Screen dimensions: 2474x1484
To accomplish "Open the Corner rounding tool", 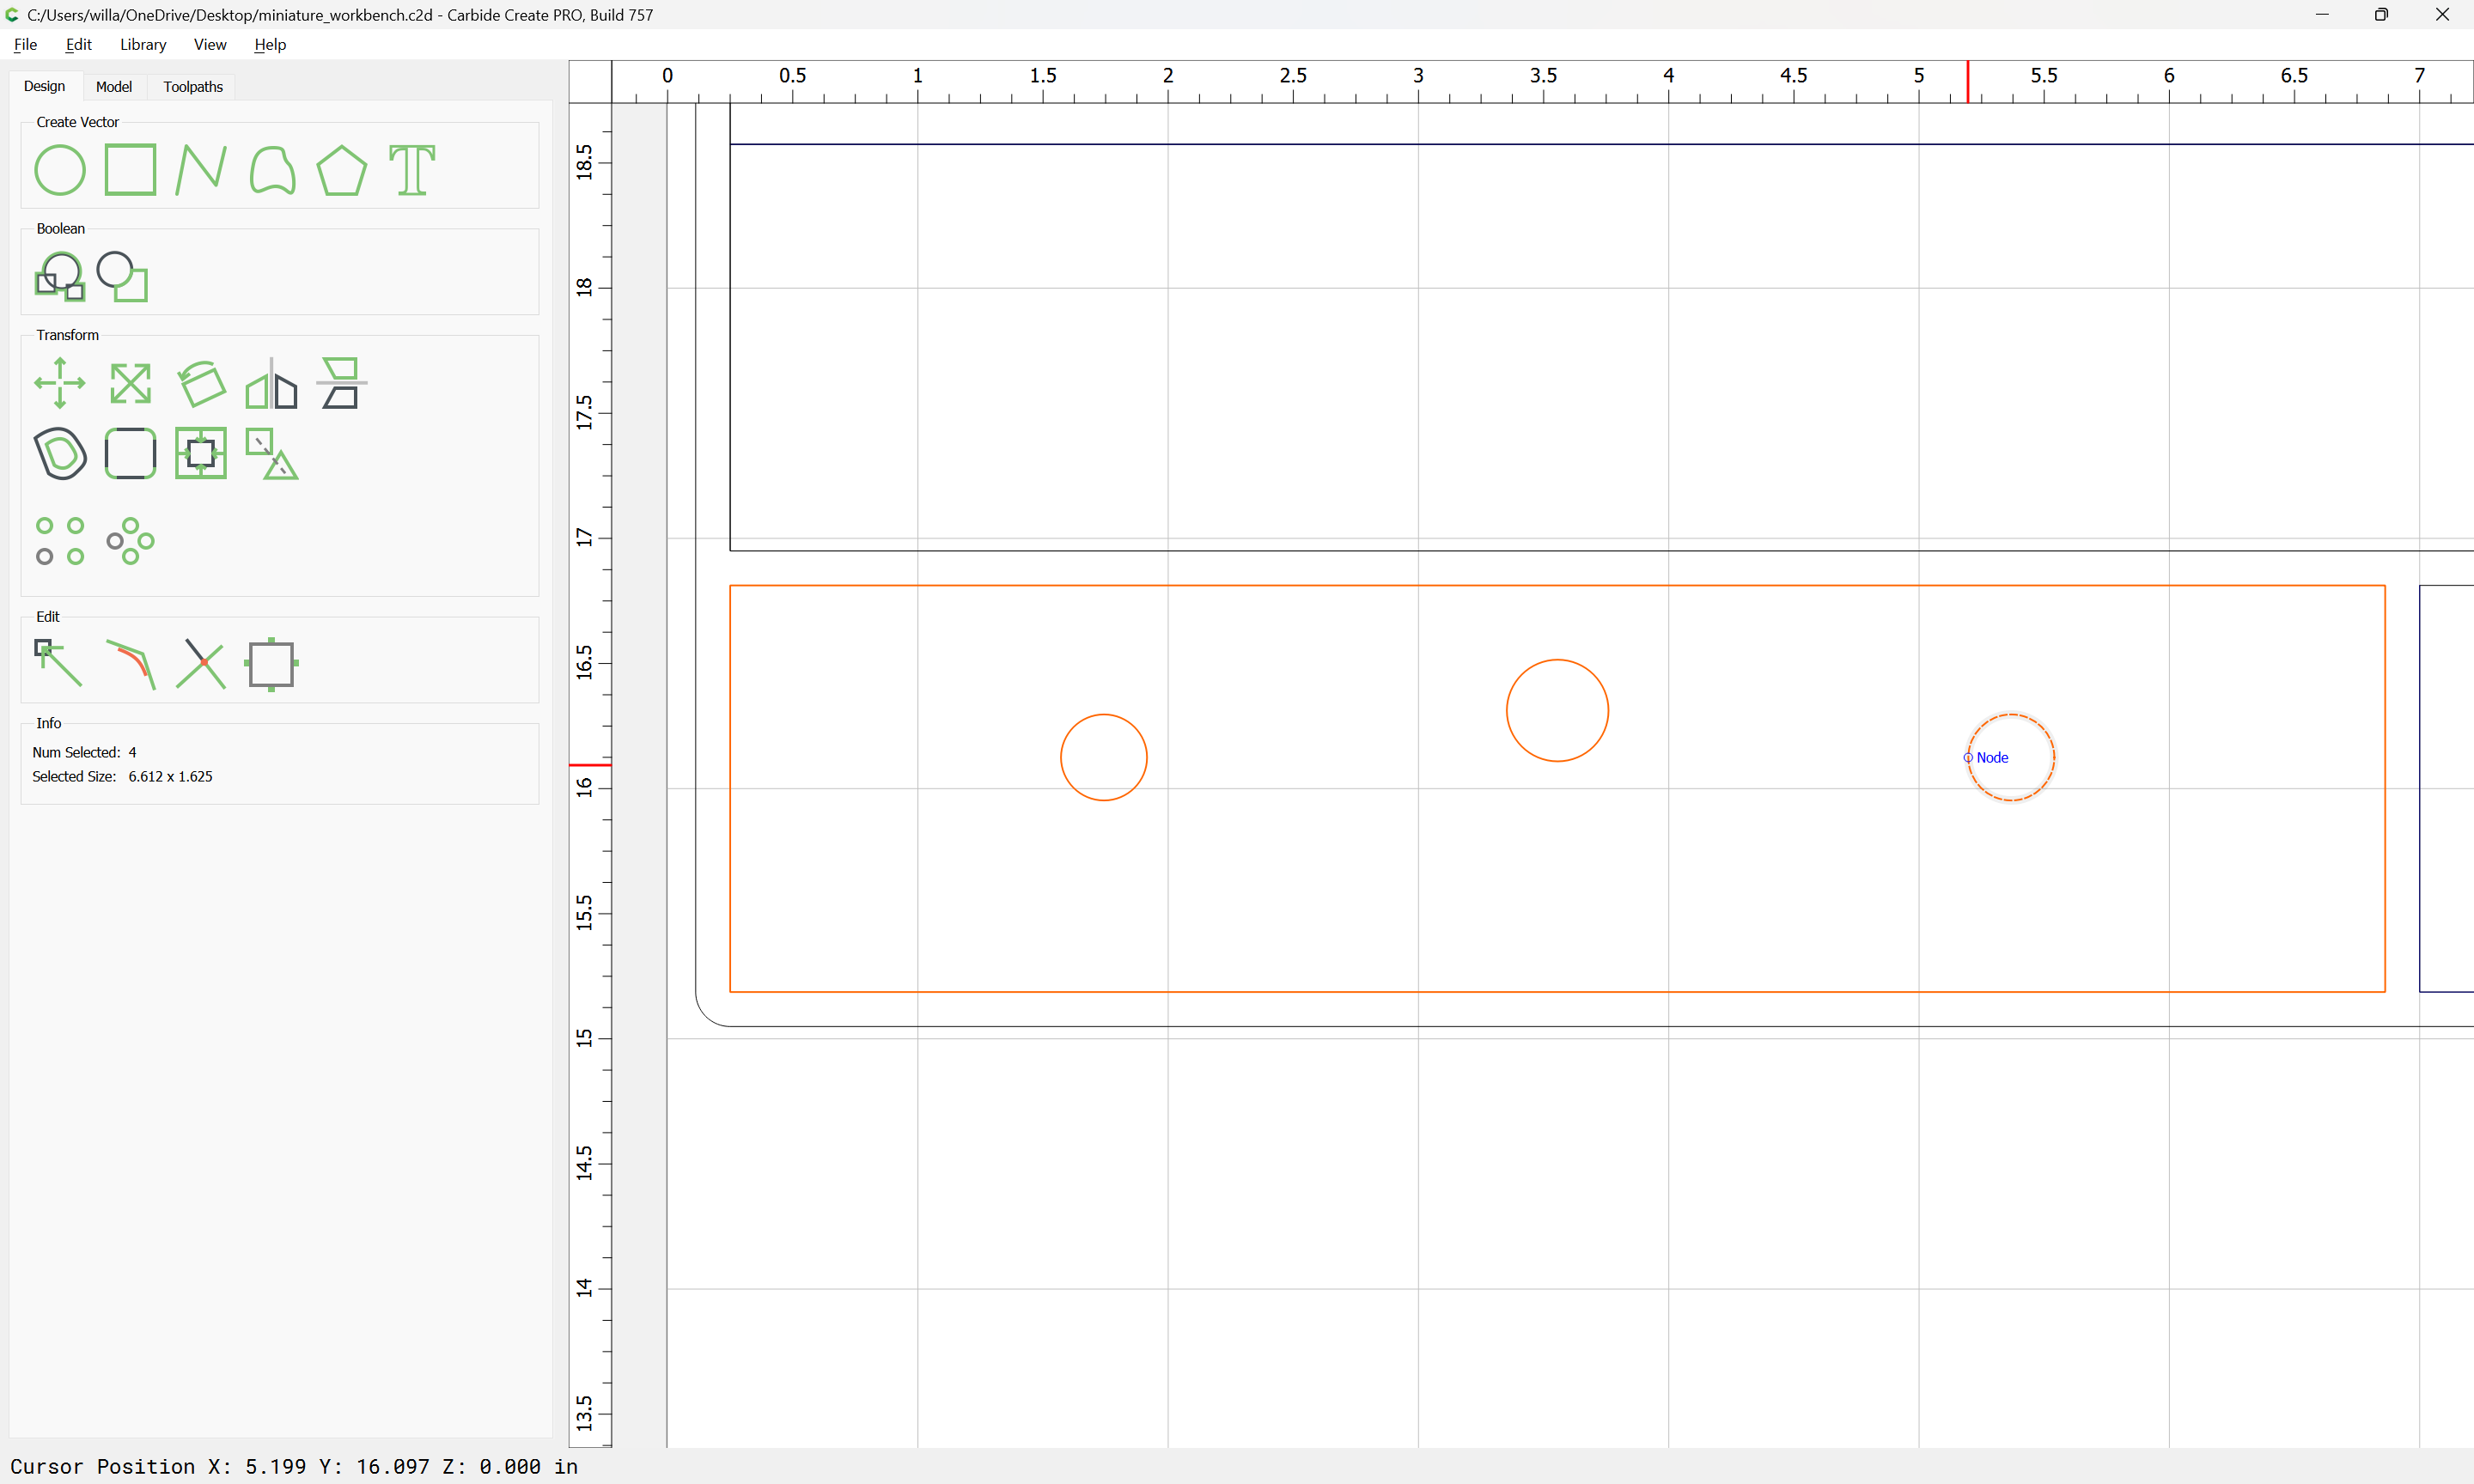I will coord(130,453).
